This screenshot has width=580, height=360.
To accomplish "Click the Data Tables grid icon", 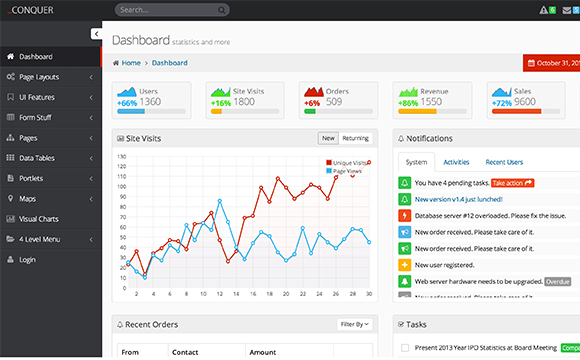I will pos(10,158).
